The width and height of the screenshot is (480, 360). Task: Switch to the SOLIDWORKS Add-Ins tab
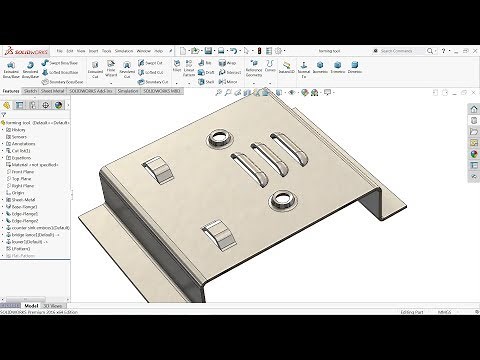91,91
